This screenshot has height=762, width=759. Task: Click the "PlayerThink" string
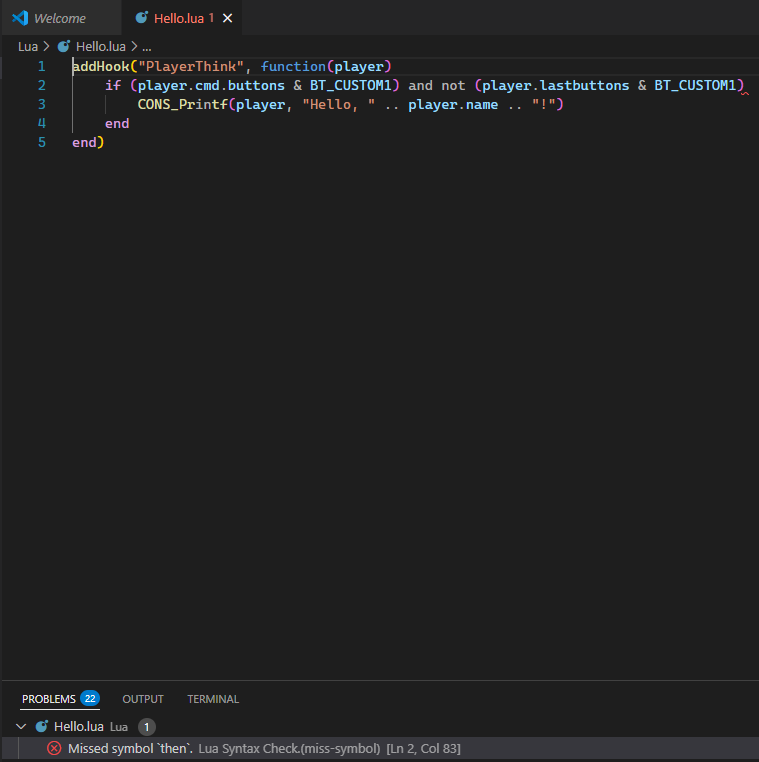191,66
